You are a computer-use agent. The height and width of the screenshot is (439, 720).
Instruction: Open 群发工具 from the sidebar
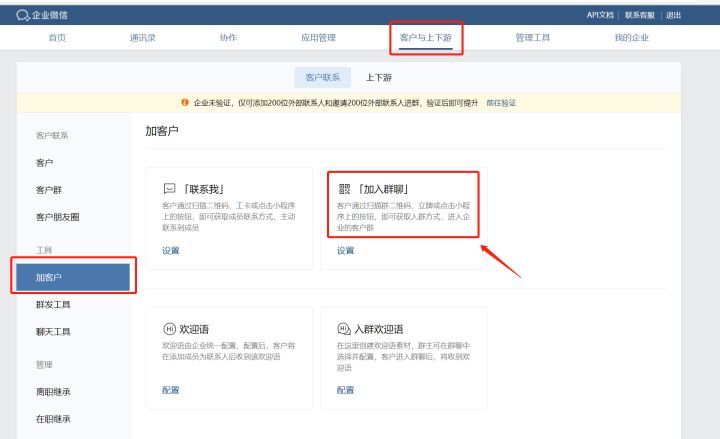53,304
